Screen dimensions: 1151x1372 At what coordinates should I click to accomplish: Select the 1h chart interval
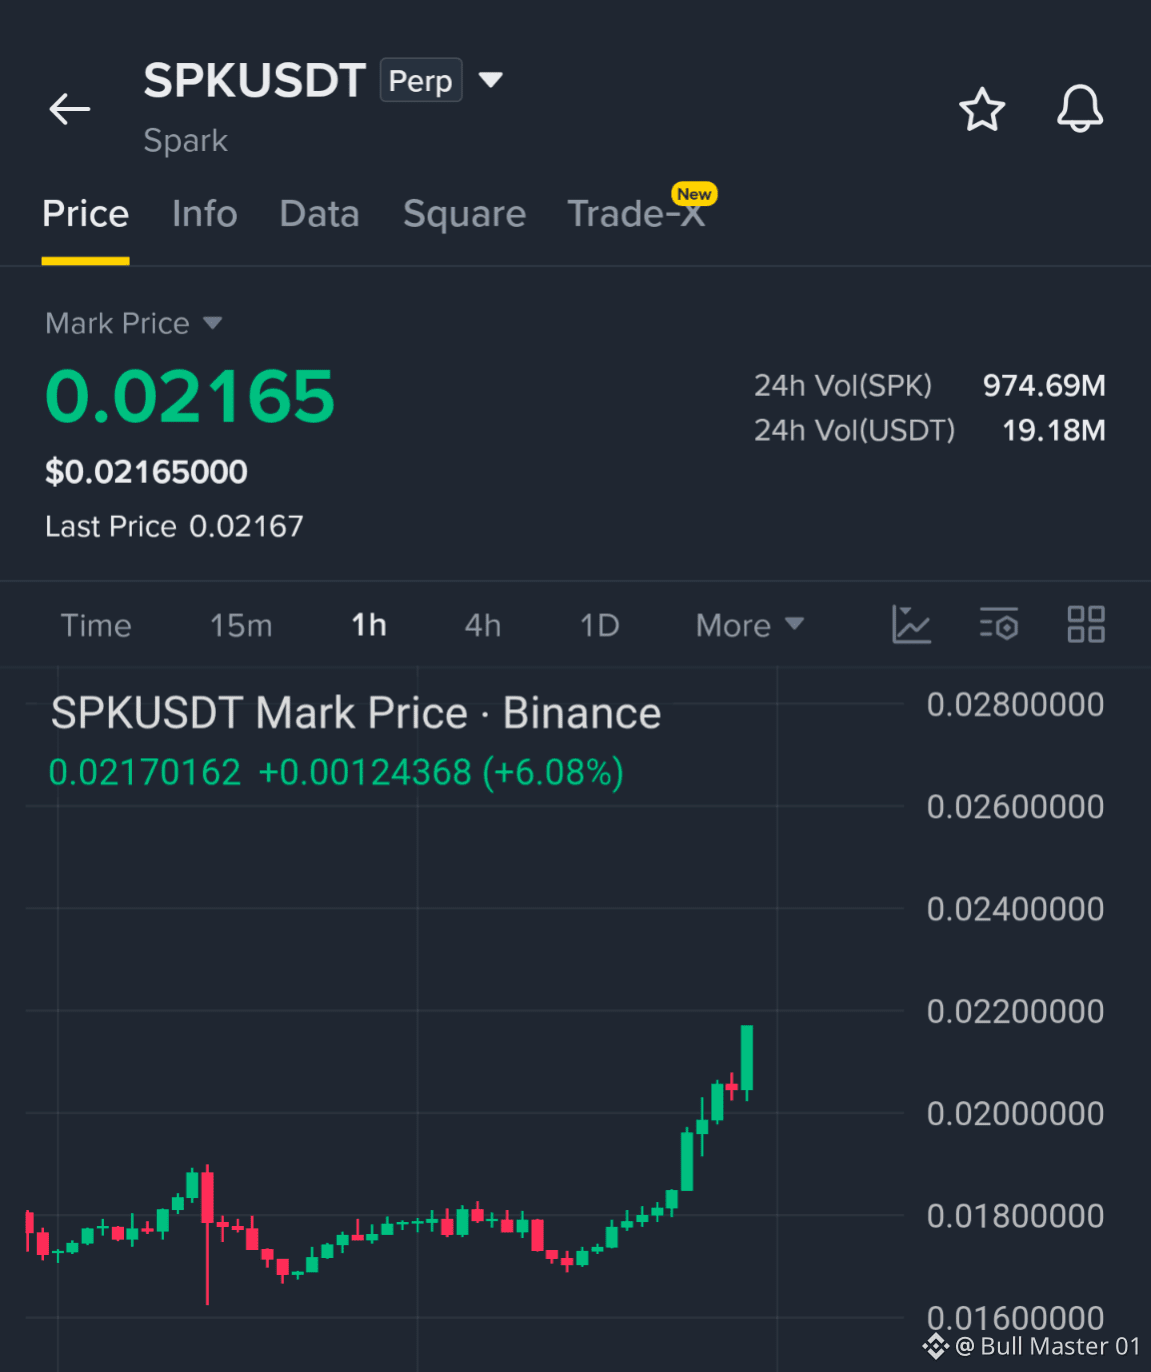click(369, 625)
